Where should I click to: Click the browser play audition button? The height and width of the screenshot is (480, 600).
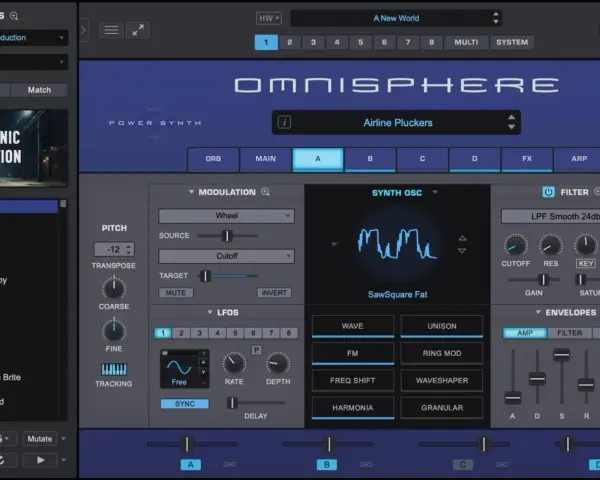tap(40, 460)
